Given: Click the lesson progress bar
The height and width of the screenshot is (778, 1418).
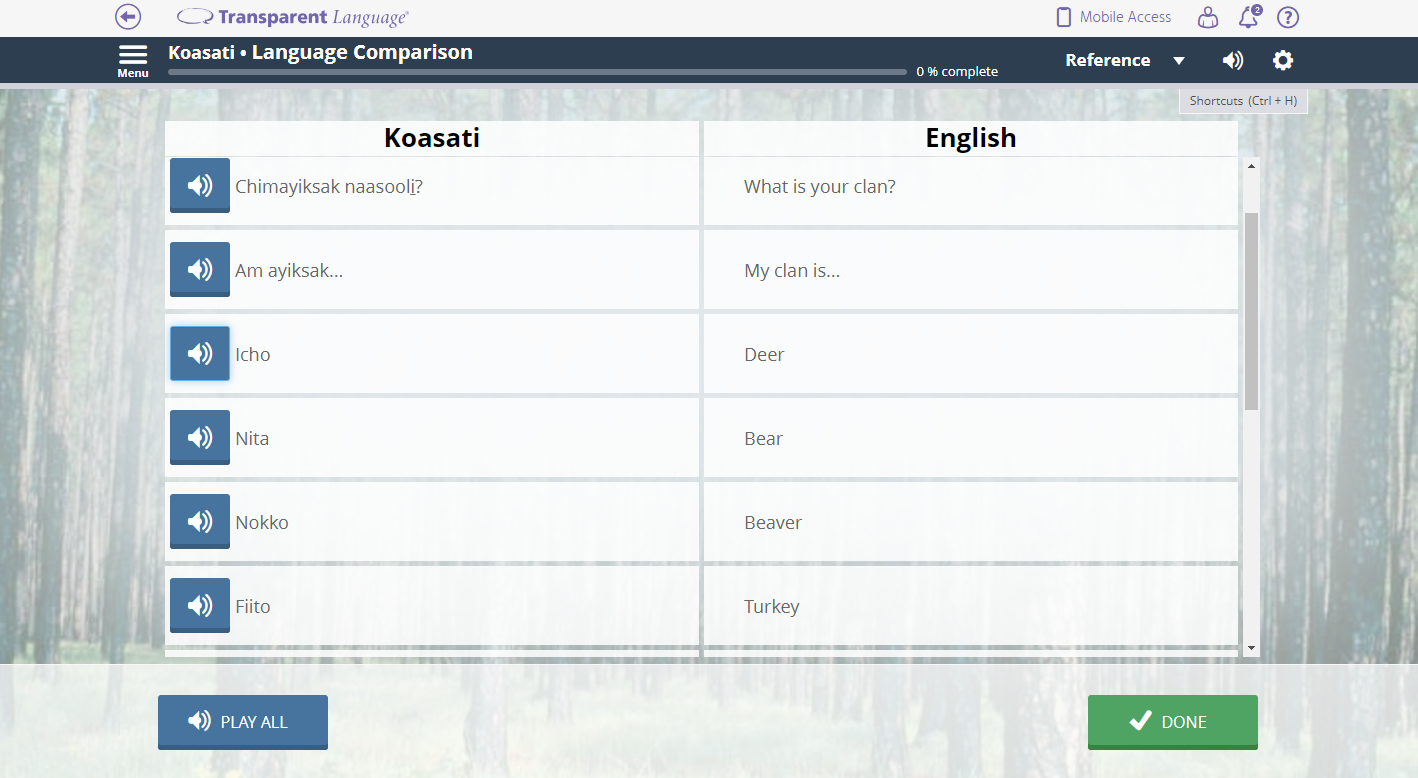Looking at the screenshot, I should 538,72.
